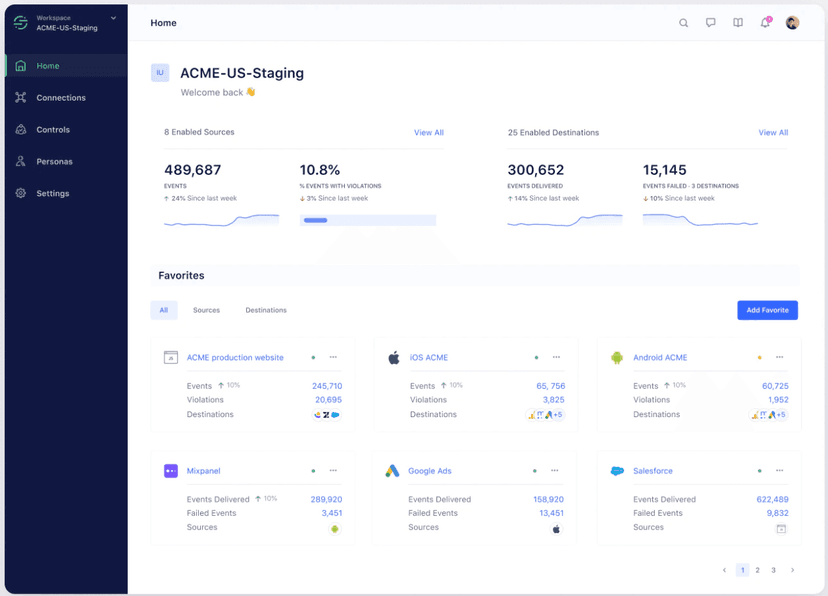
Task: Switch to the Sources filter tab
Action: 206,310
